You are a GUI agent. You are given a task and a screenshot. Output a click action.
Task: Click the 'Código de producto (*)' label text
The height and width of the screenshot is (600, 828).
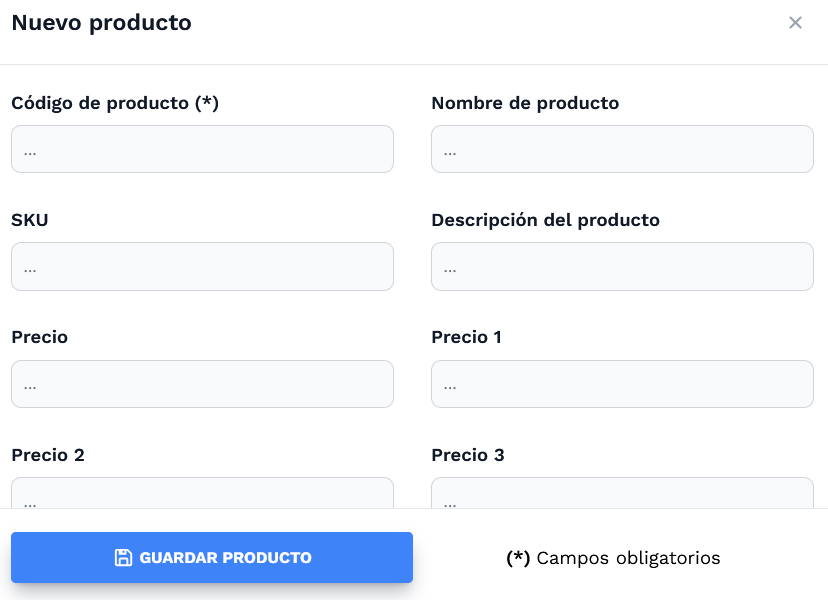coord(115,103)
